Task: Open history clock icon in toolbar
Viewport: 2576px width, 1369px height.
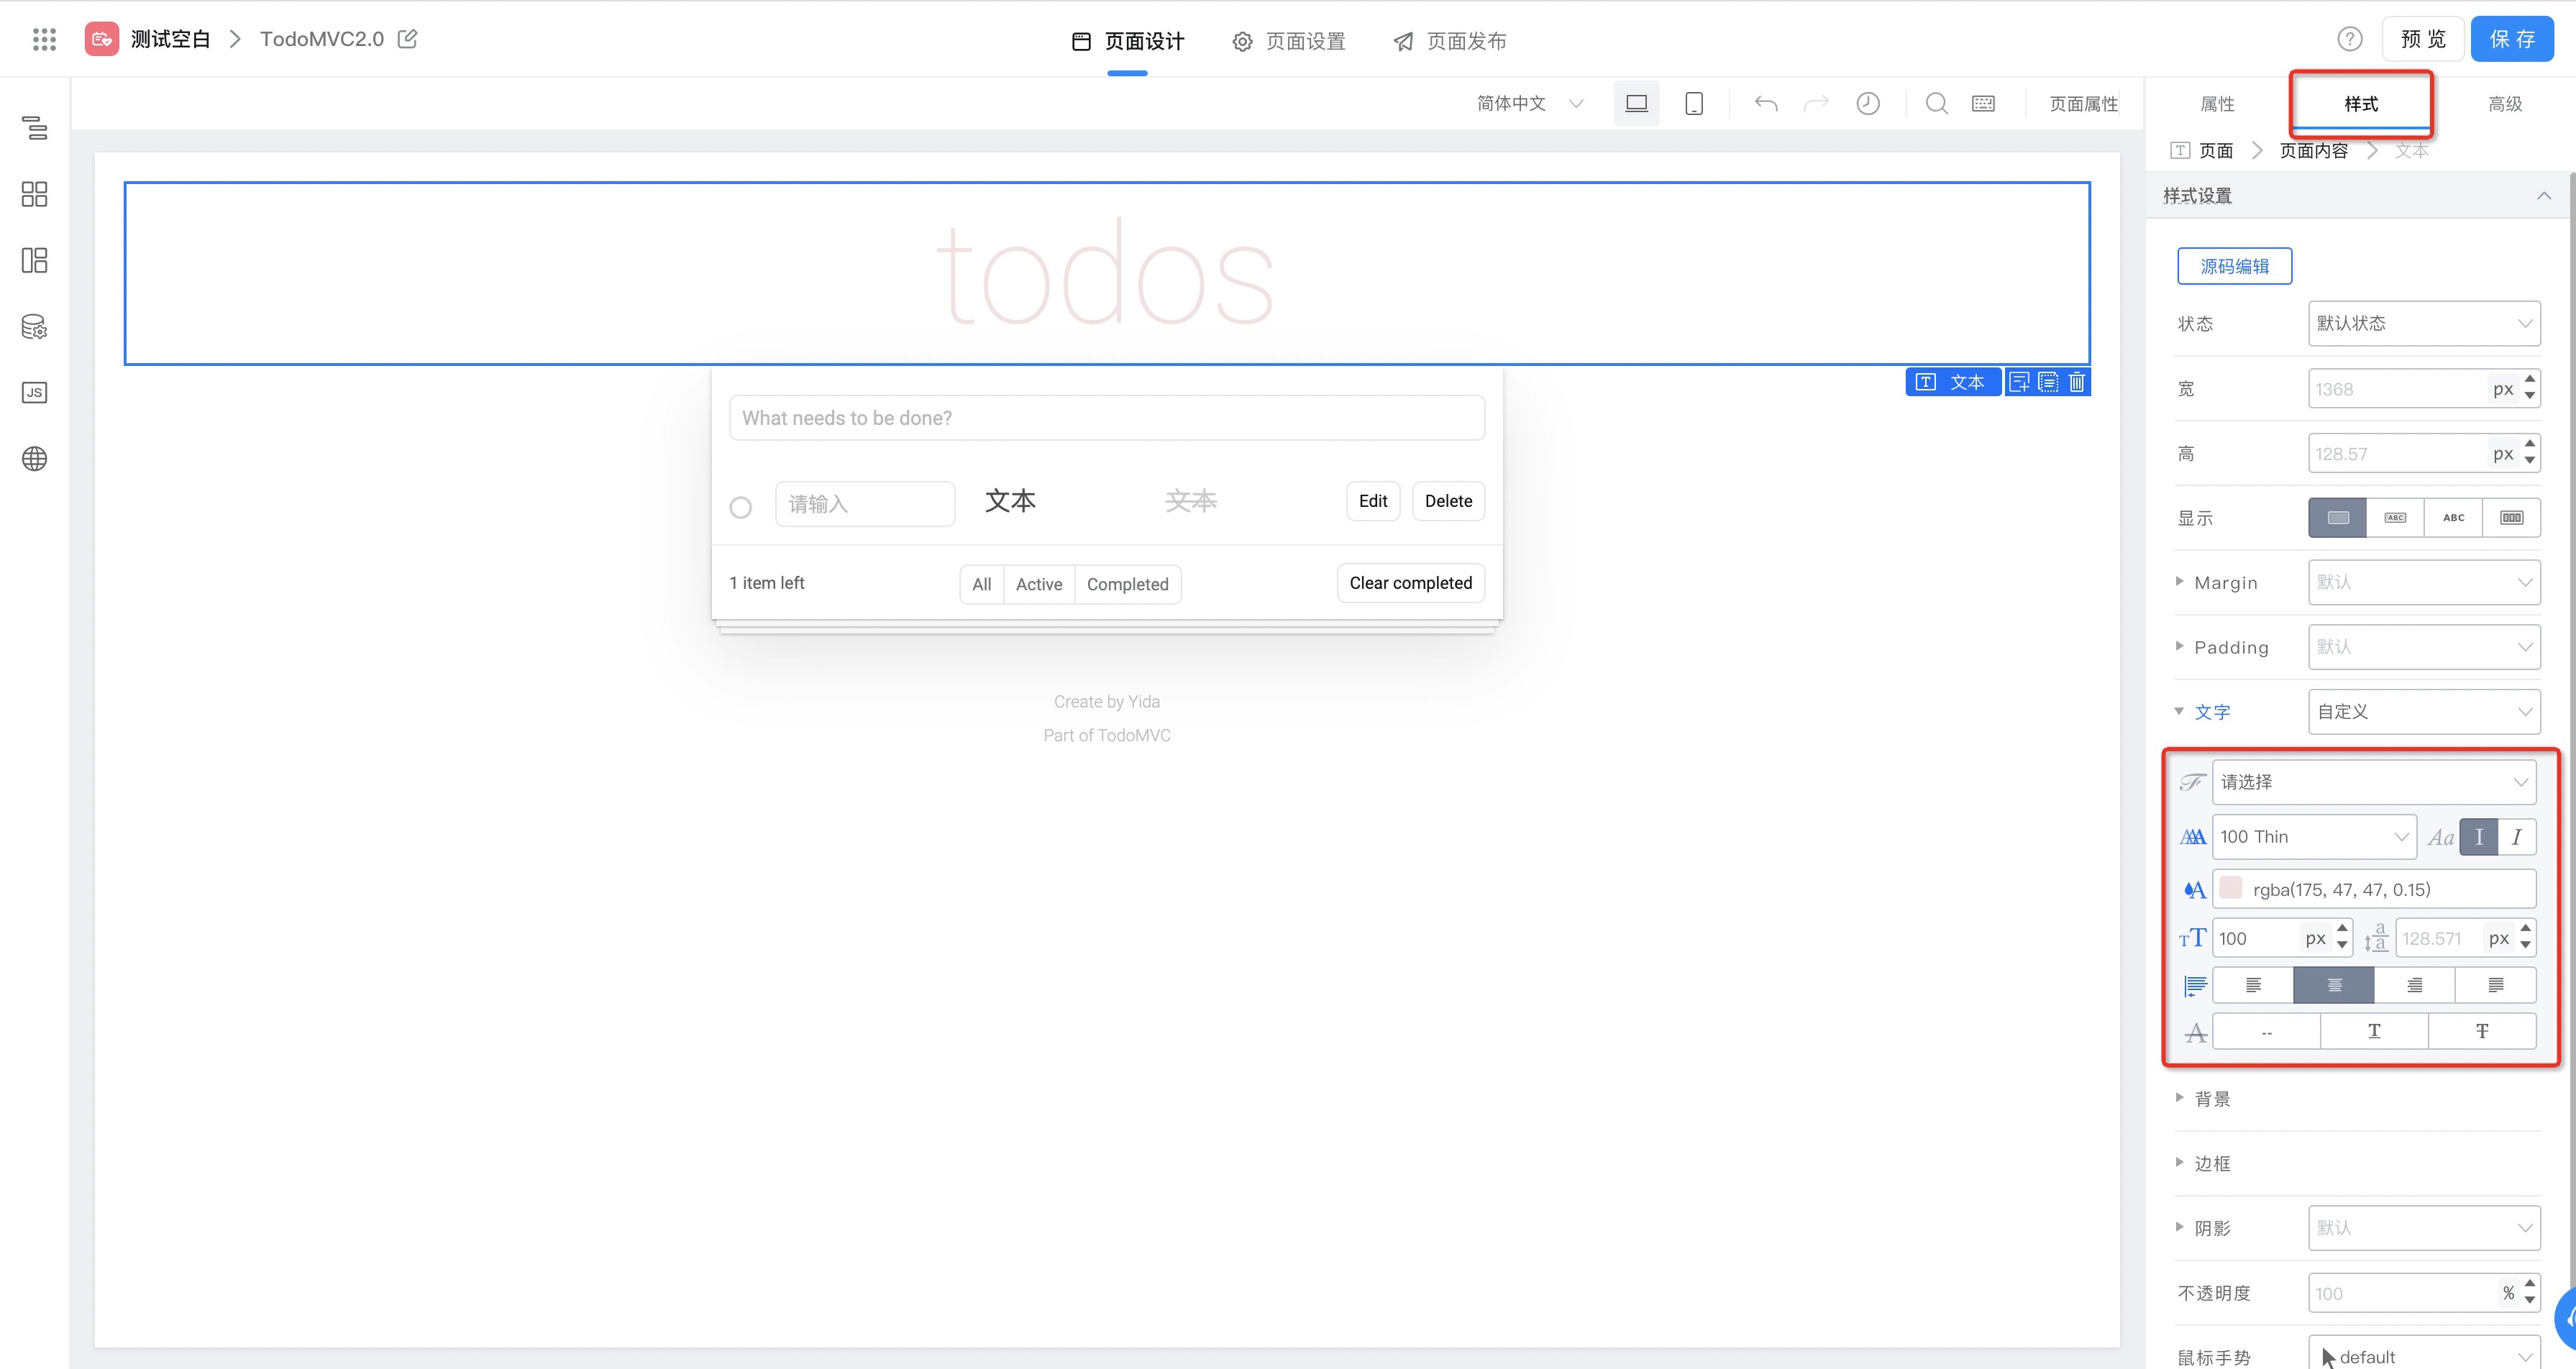Action: pos(1867,103)
